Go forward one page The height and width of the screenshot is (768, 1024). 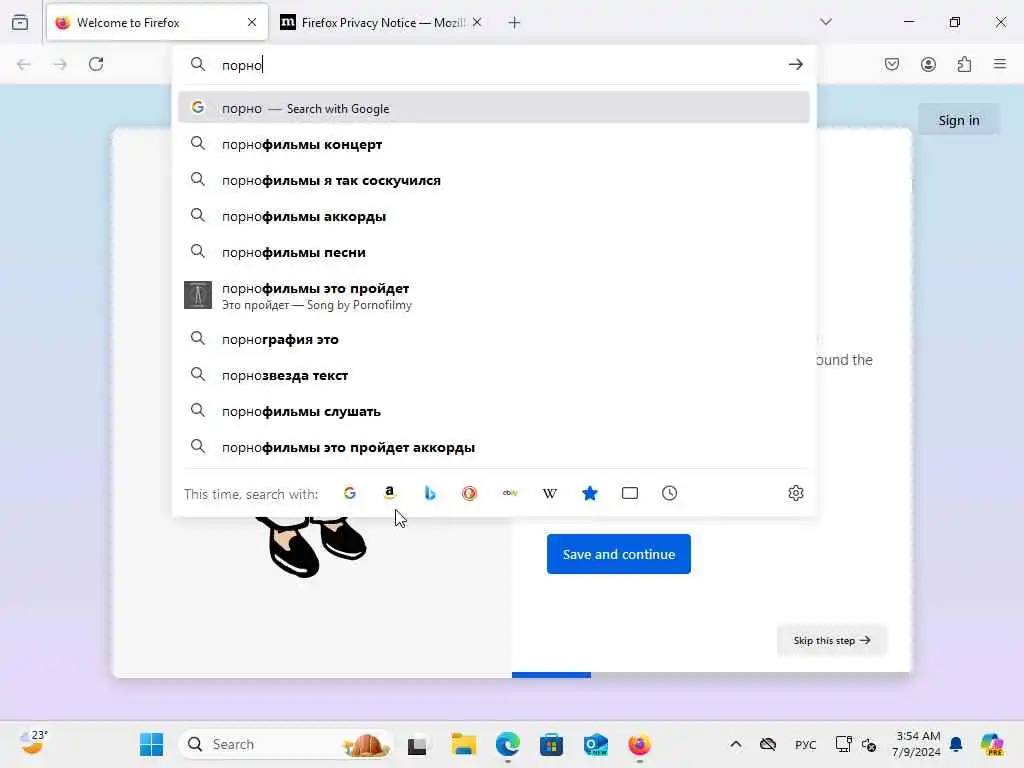click(60, 64)
